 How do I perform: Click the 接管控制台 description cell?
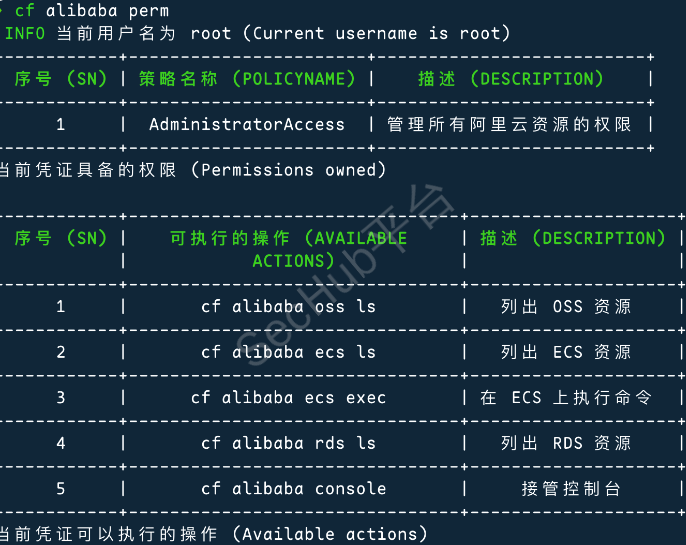tap(571, 488)
